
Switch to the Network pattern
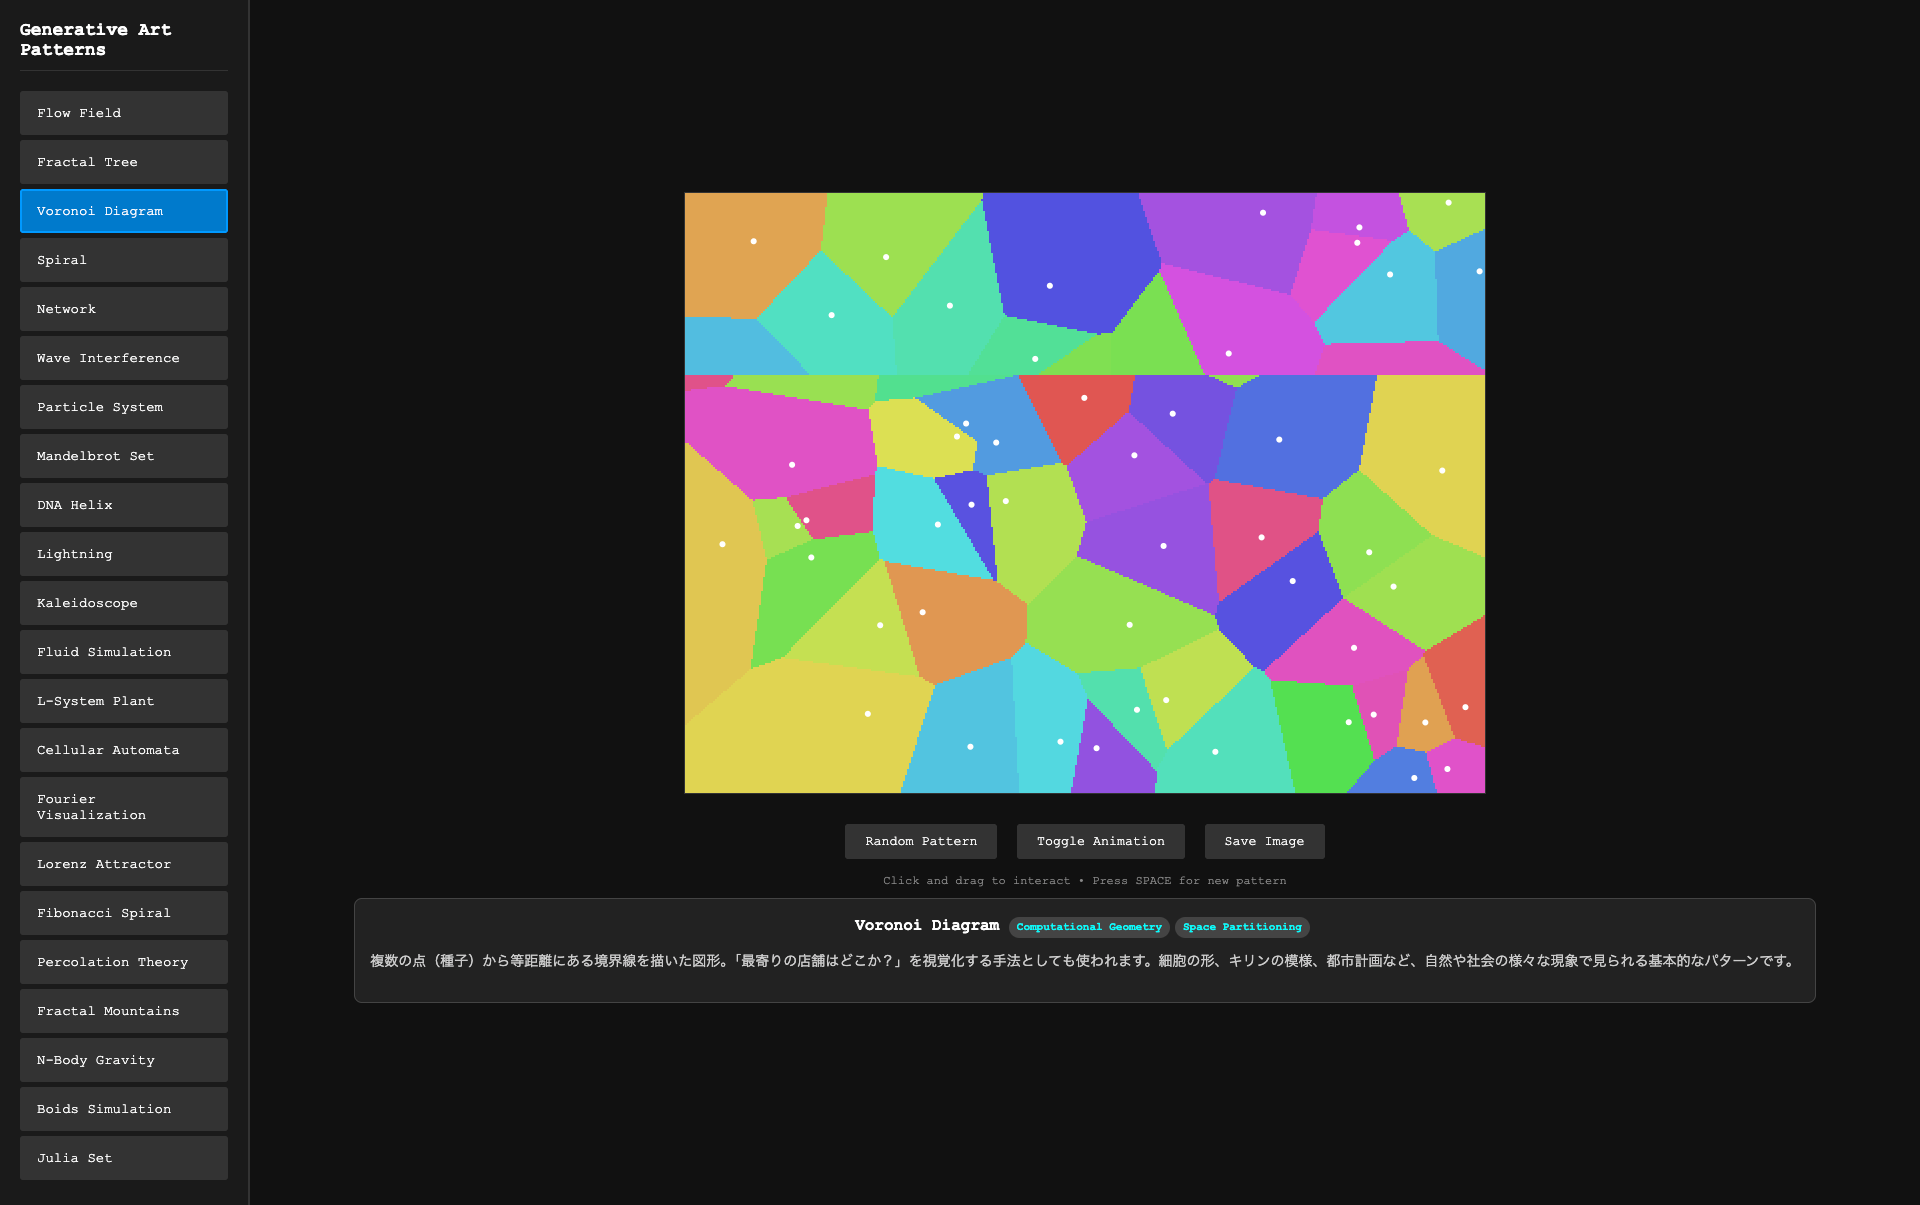pos(123,309)
